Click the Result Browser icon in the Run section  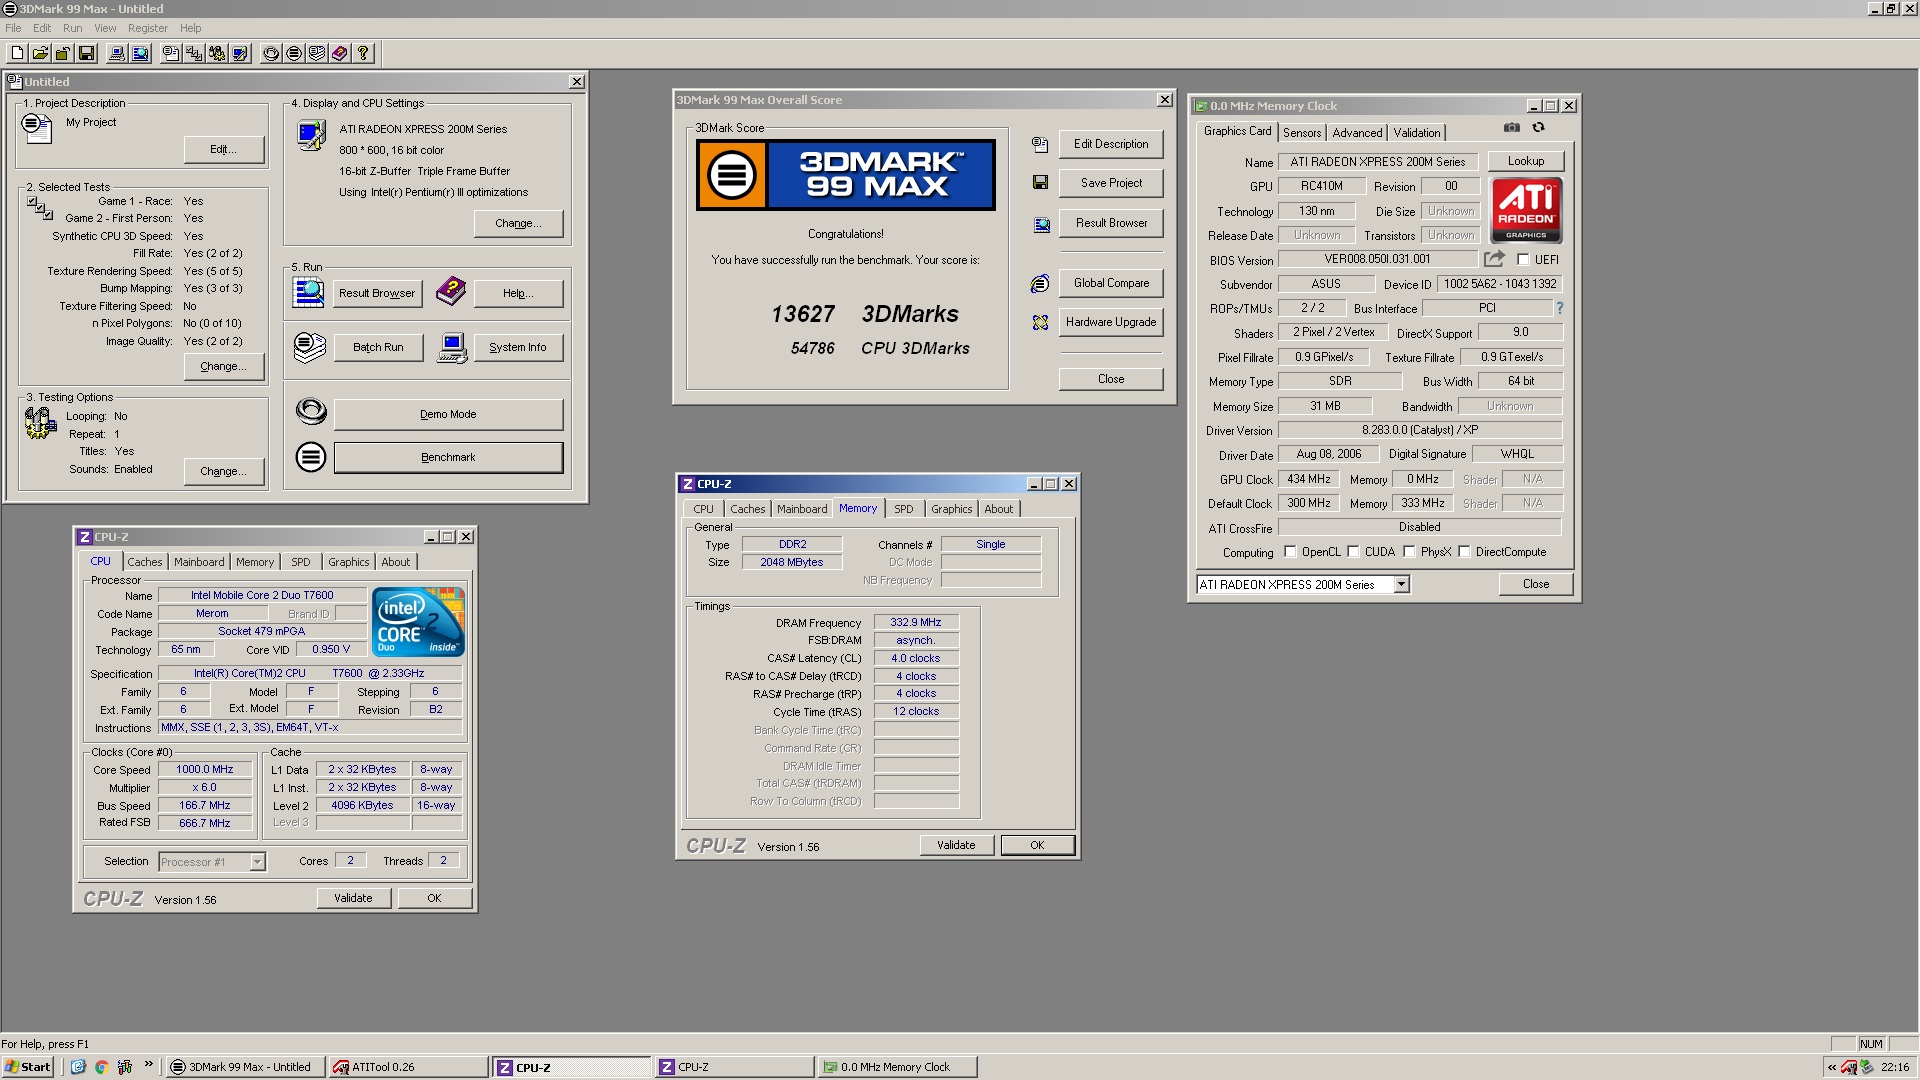click(x=308, y=291)
